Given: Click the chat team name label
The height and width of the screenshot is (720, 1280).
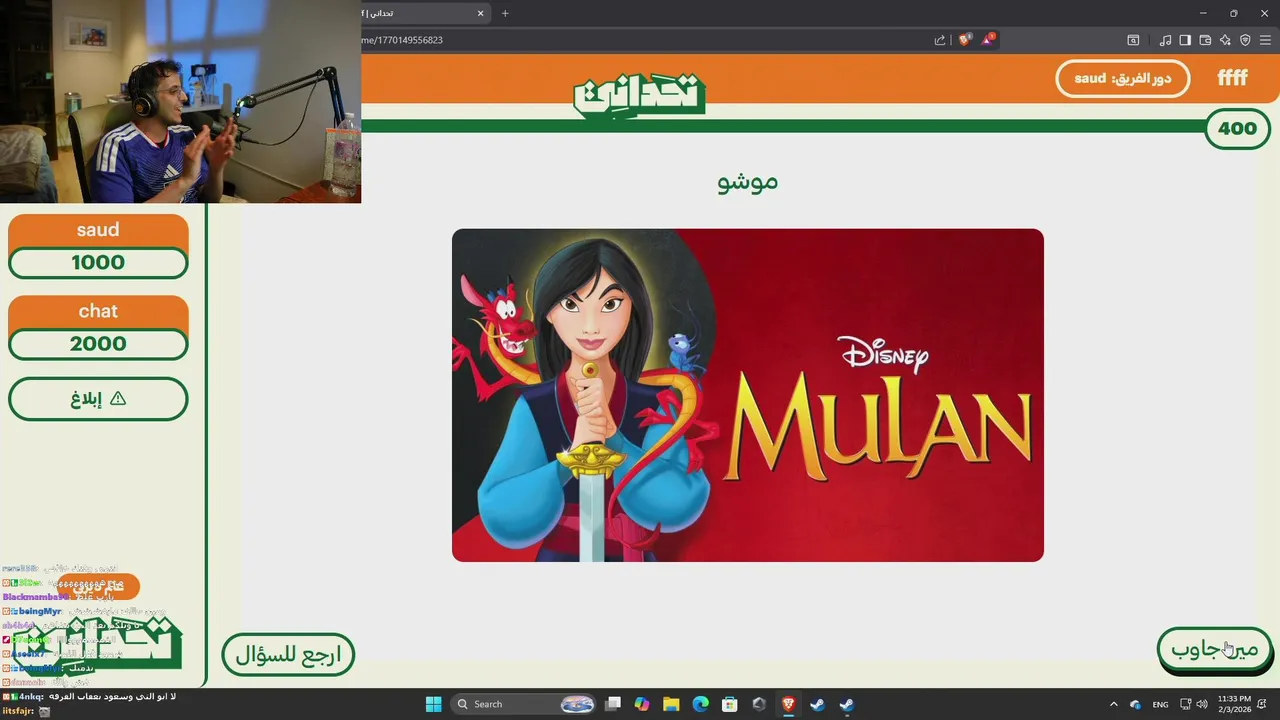Looking at the screenshot, I should pos(98,311).
